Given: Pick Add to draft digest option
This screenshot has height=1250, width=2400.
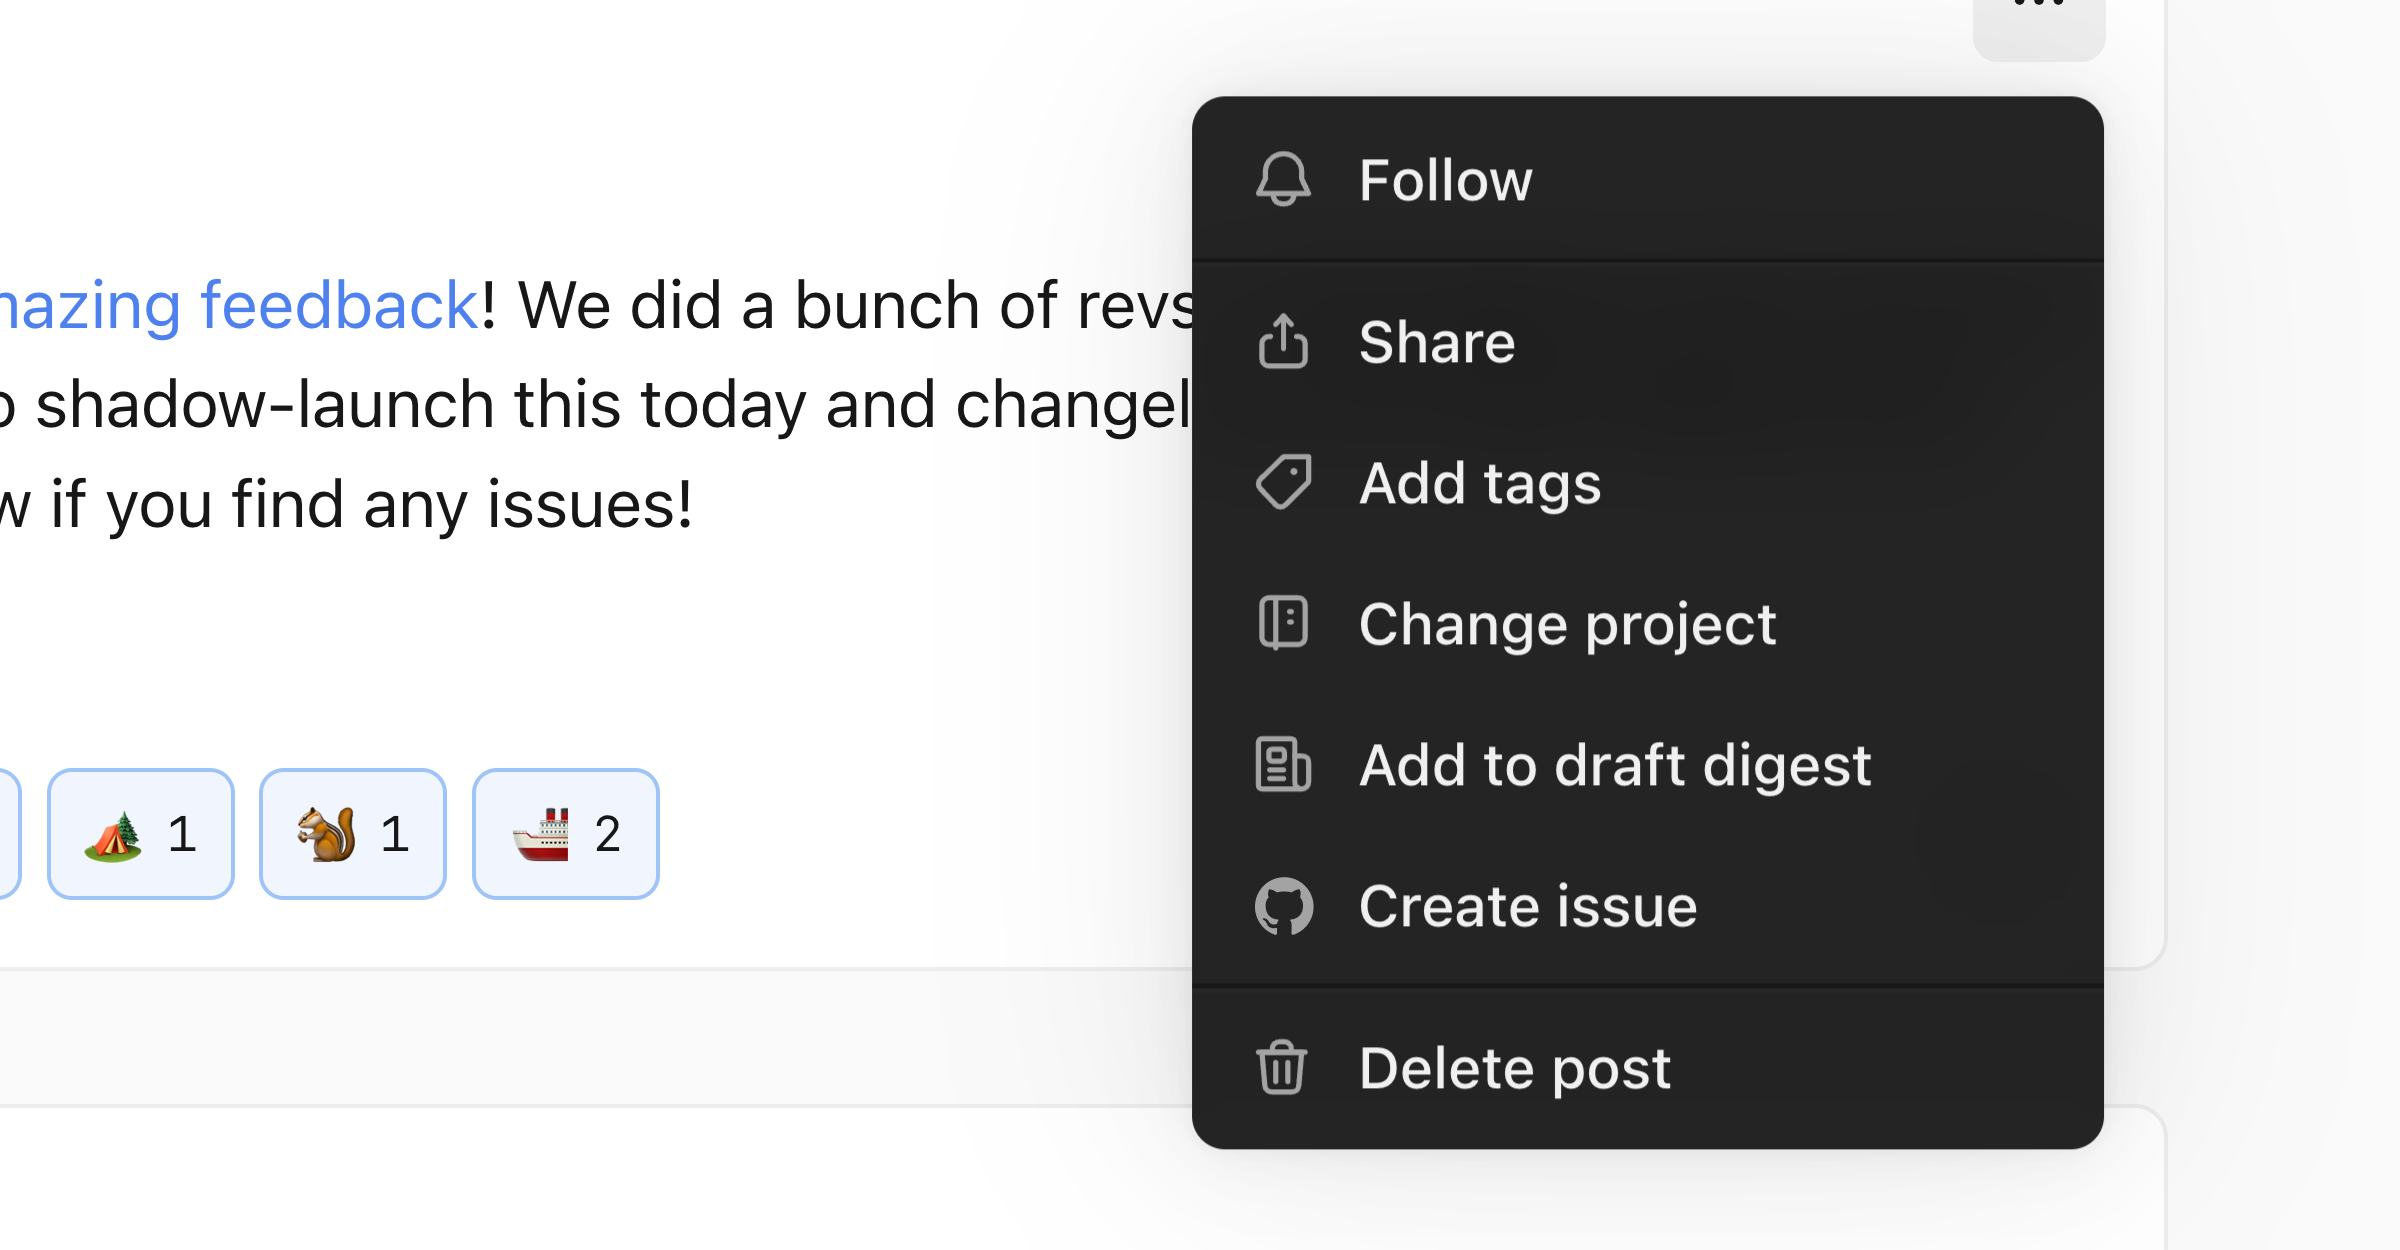Looking at the screenshot, I should click(1615, 765).
